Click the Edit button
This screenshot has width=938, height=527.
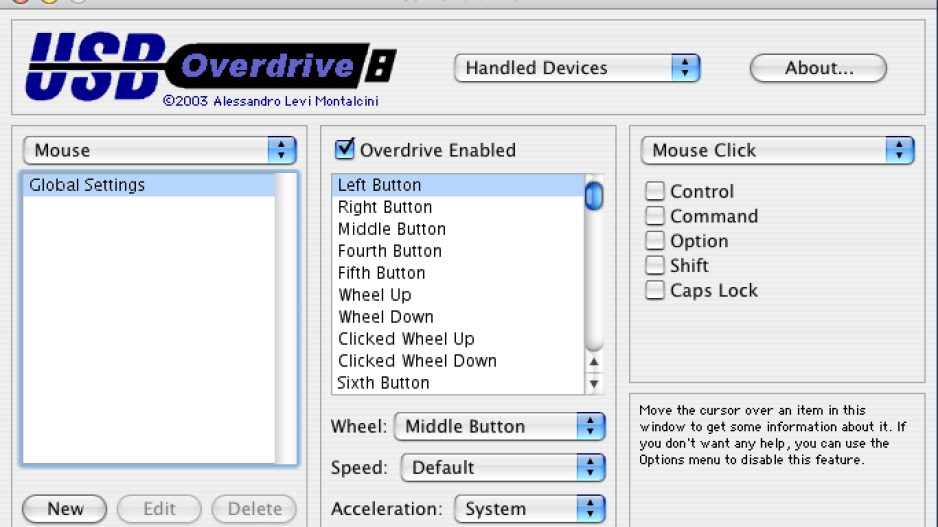tap(159, 508)
